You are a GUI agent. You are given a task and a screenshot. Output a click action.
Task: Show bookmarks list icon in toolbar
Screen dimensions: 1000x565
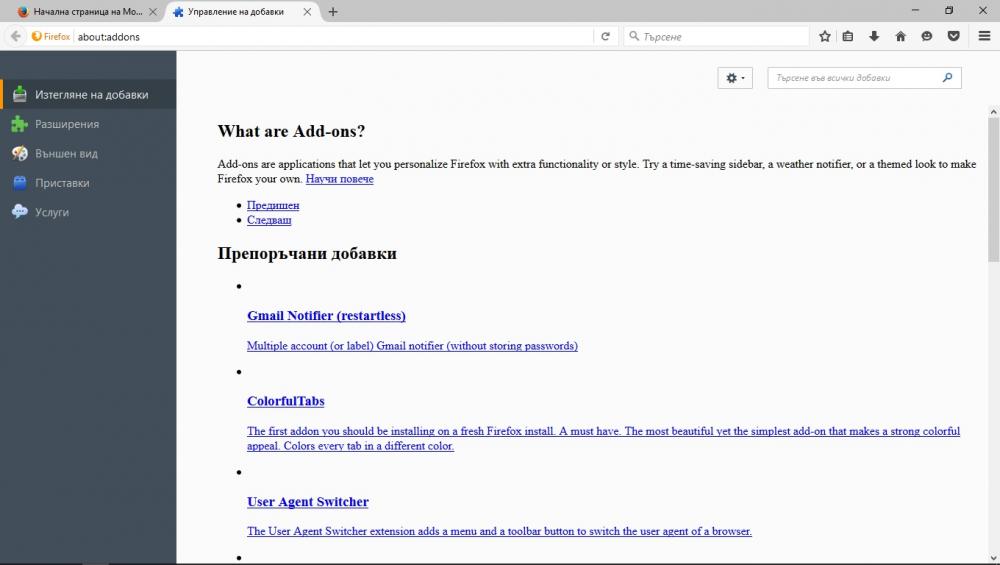pos(848,36)
